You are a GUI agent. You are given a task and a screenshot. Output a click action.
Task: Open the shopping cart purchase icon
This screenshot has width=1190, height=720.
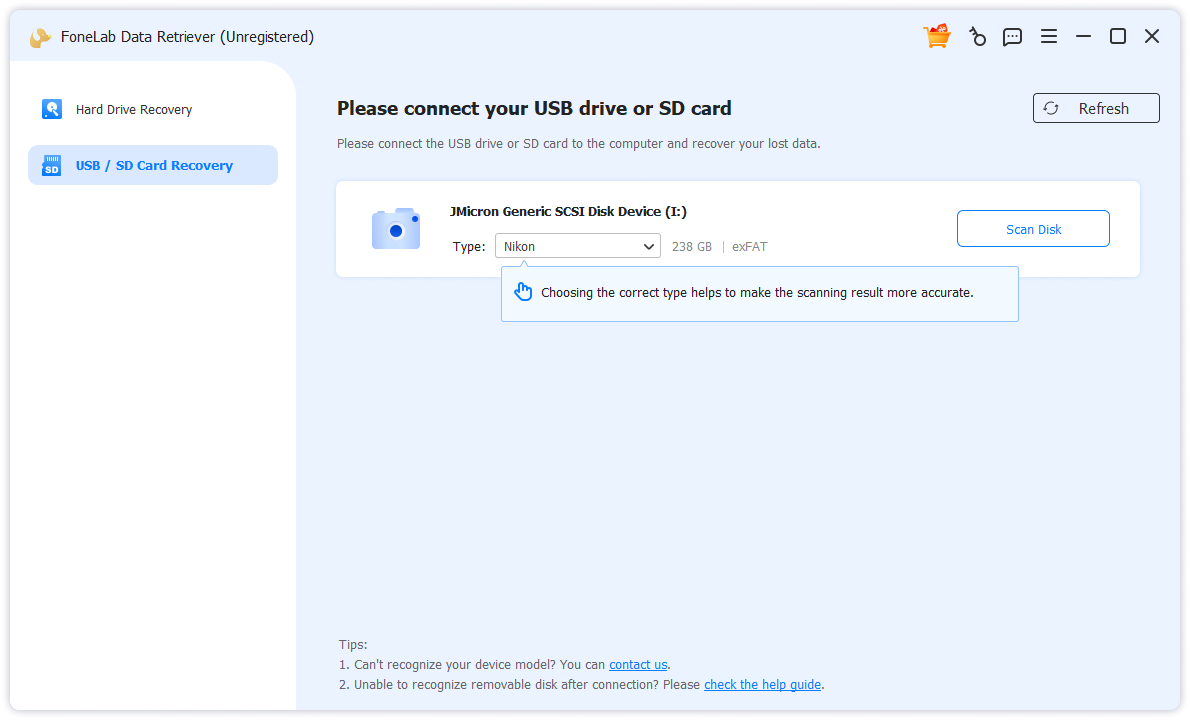[937, 36]
